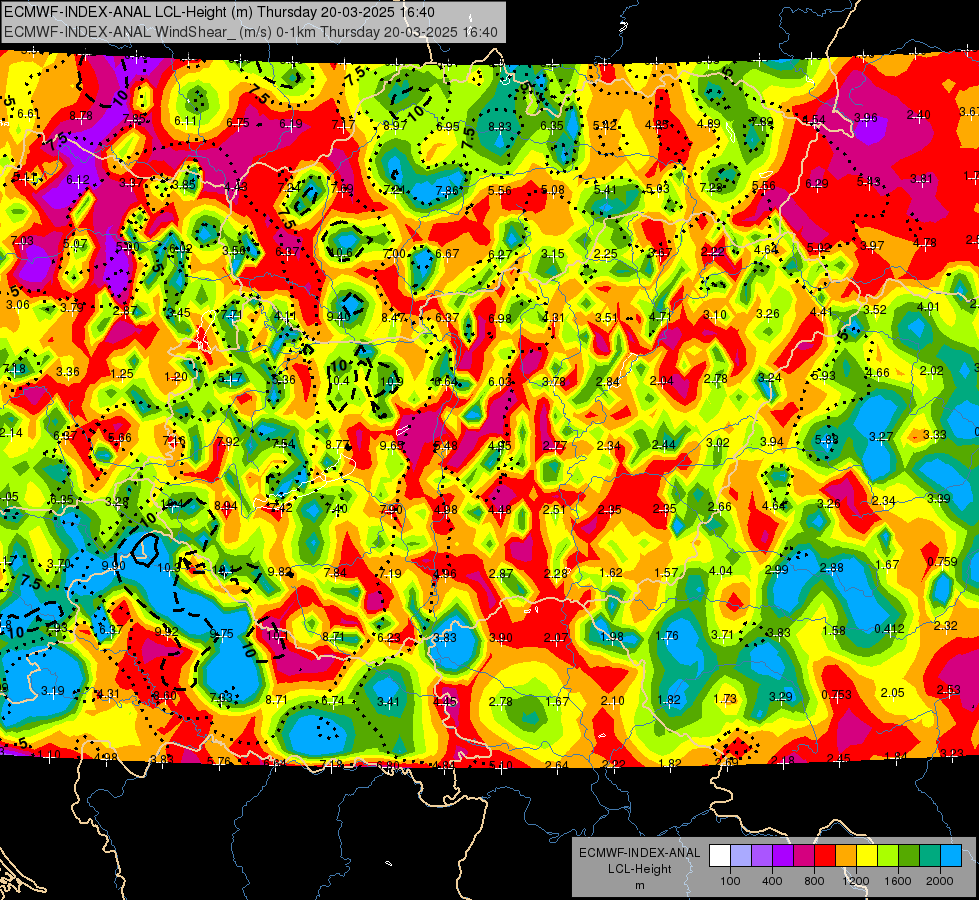Click the legend label 'ECMWF-INDEX-ANAL'
Image resolution: width=979 pixels, height=900 pixels.
click(x=639, y=853)
